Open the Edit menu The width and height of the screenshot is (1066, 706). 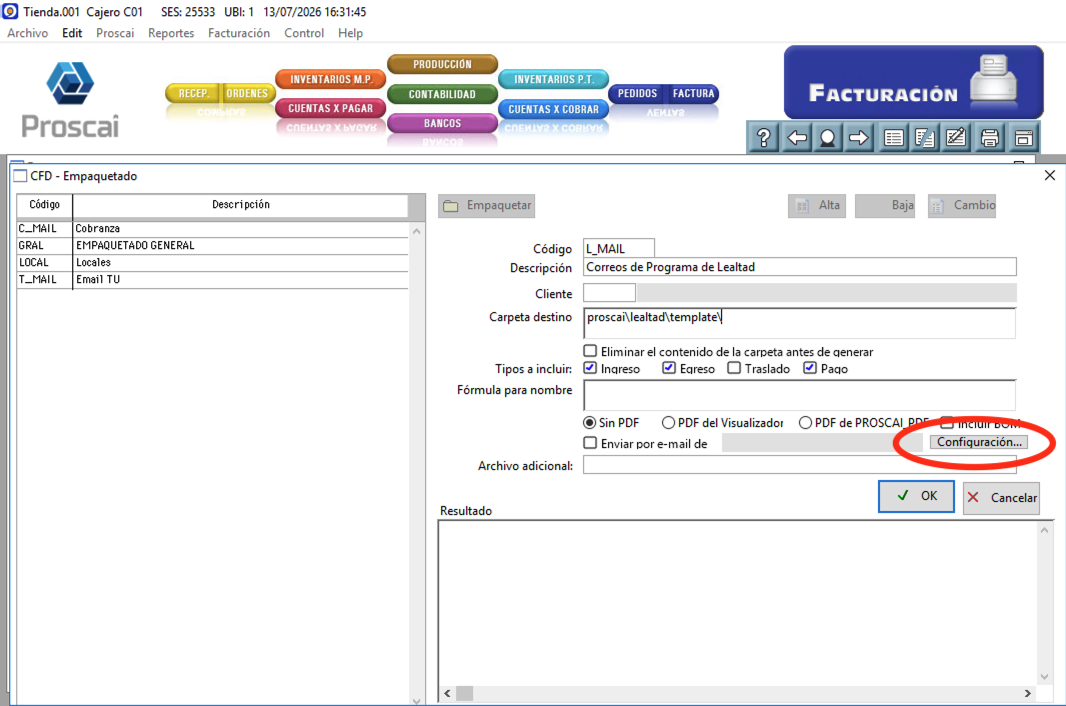[x=72, y=33]
